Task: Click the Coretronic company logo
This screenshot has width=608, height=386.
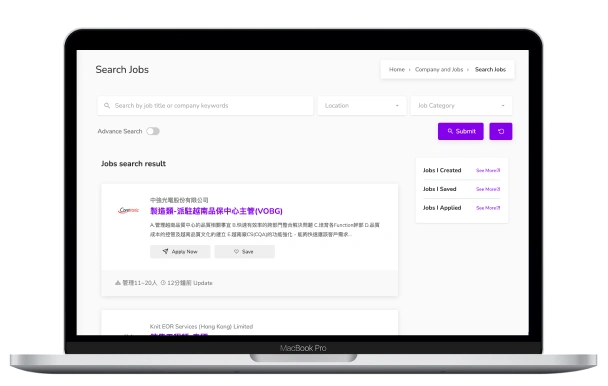Action: point(129,210)
